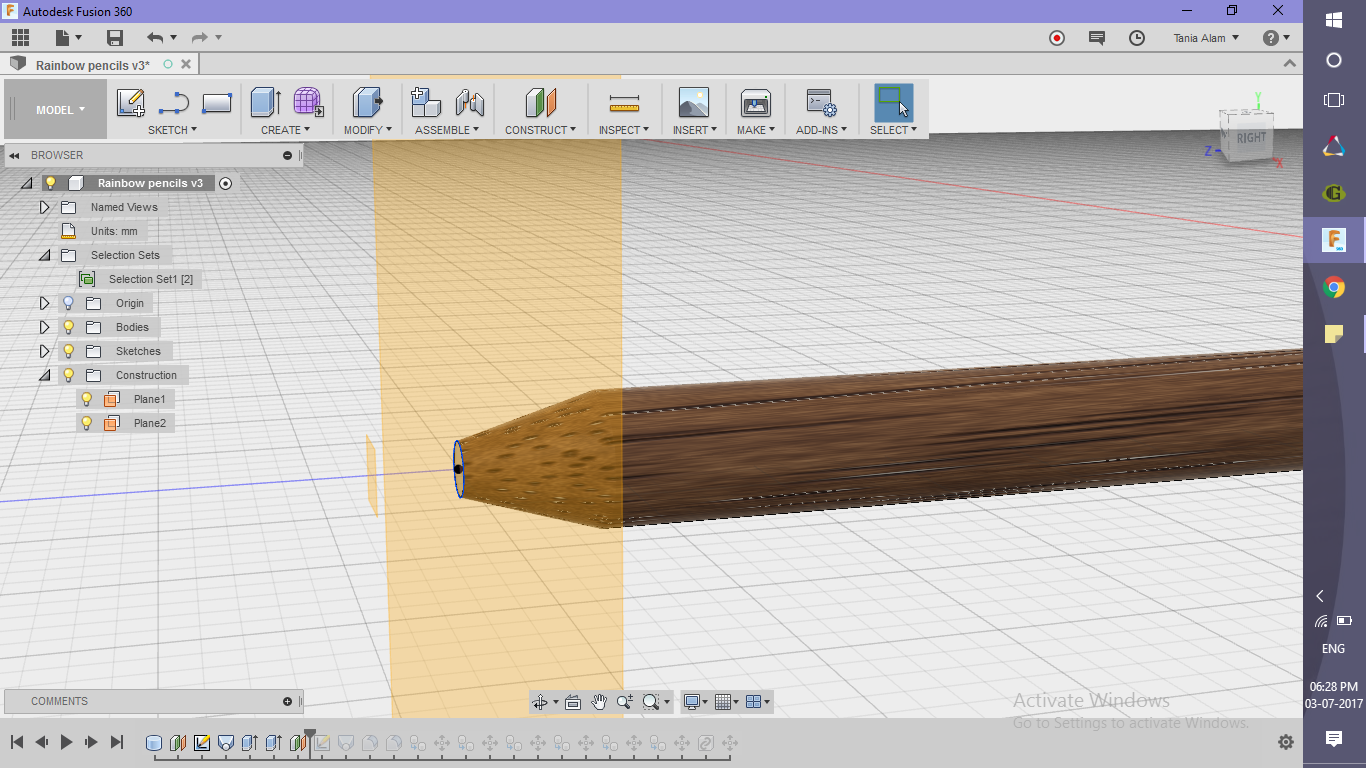
Task: Click the Zoom magnifier icon in navigation bar
Action: [x=625, y=702]
